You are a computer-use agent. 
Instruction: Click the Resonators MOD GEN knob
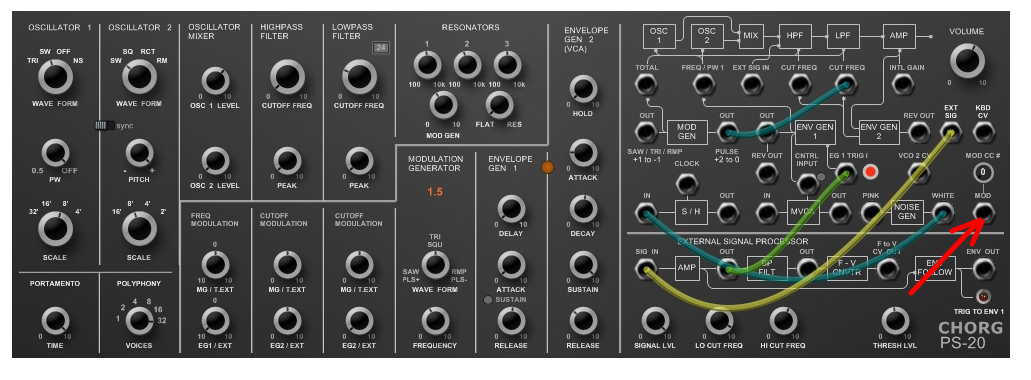pos(443,105)
